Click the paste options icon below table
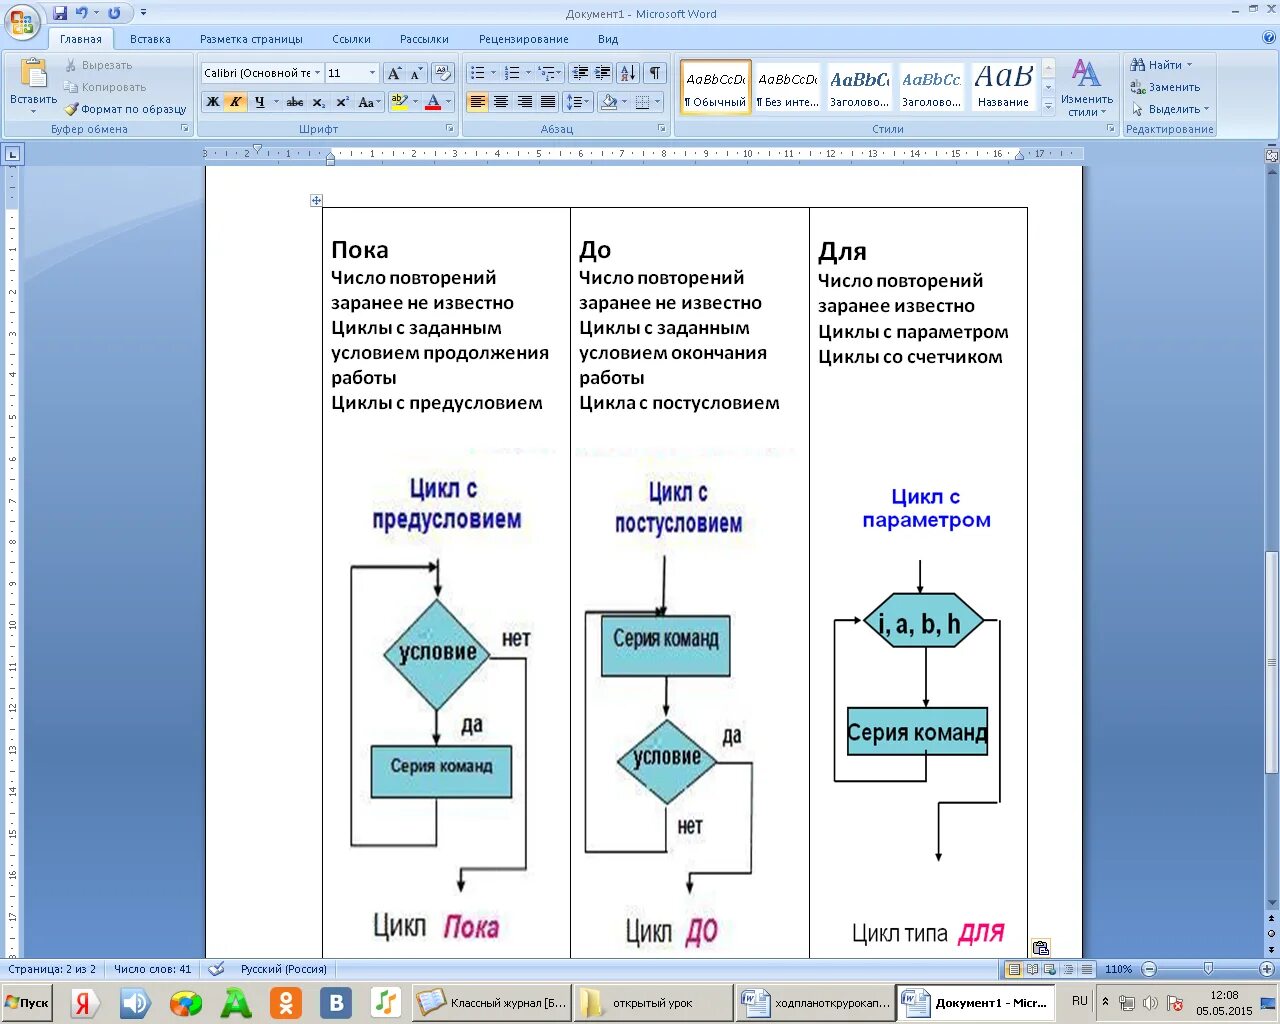Image resolution: width=1280 pixels, height=1024 pixels. (x=1041, y=948)
